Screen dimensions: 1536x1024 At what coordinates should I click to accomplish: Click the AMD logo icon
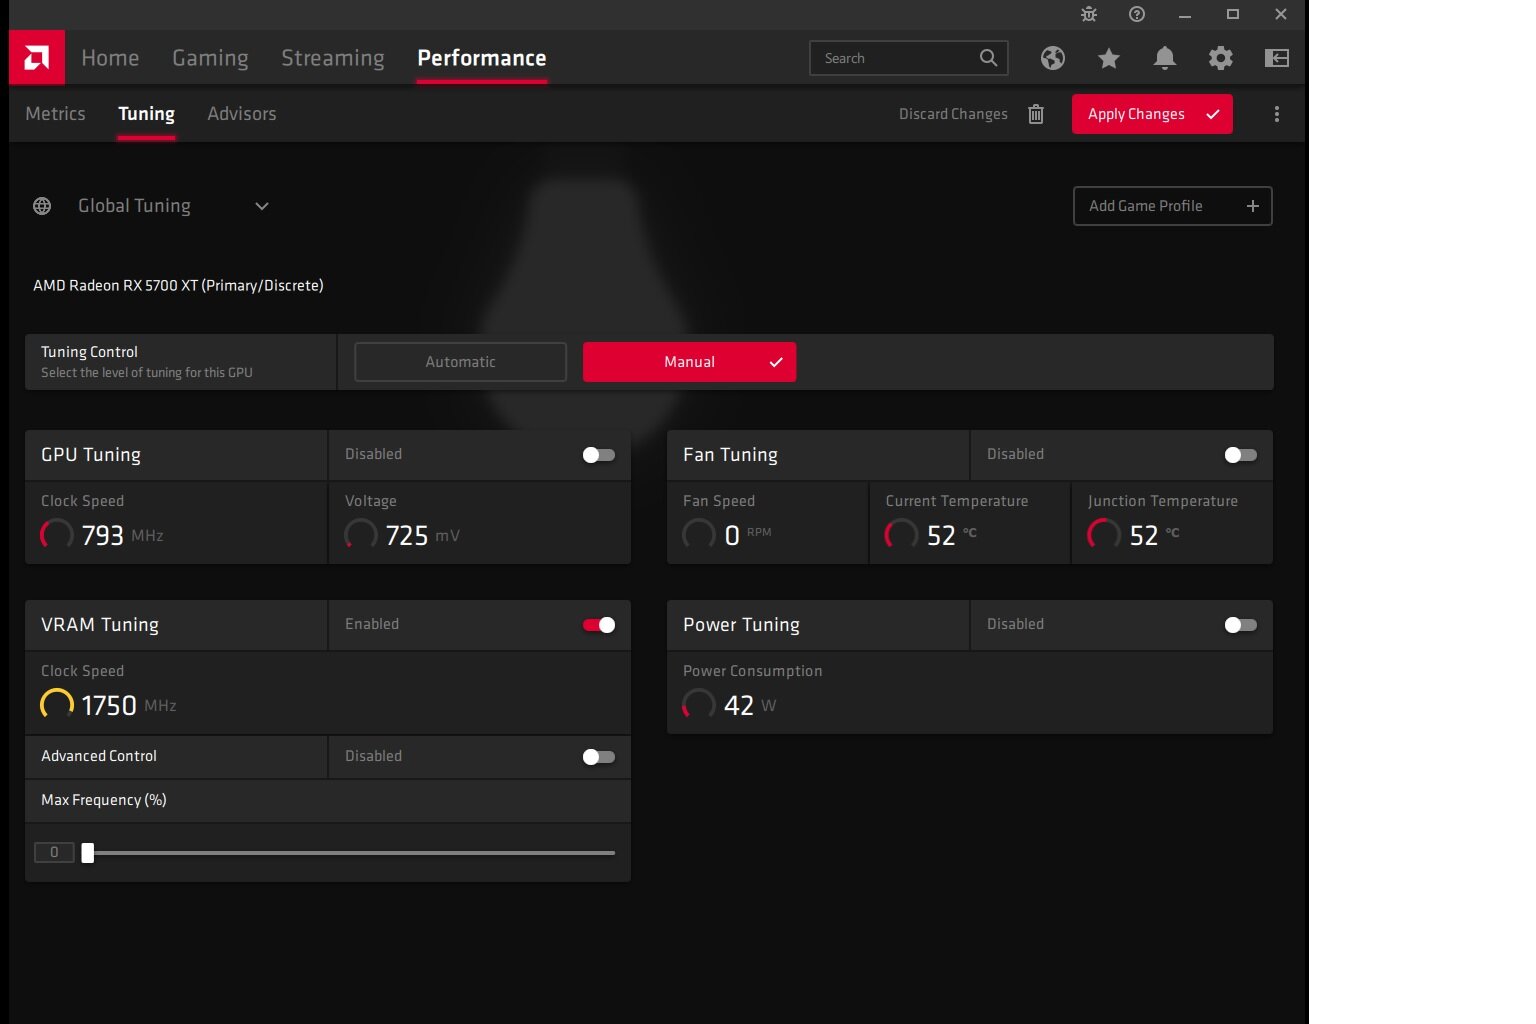(37, 58)
